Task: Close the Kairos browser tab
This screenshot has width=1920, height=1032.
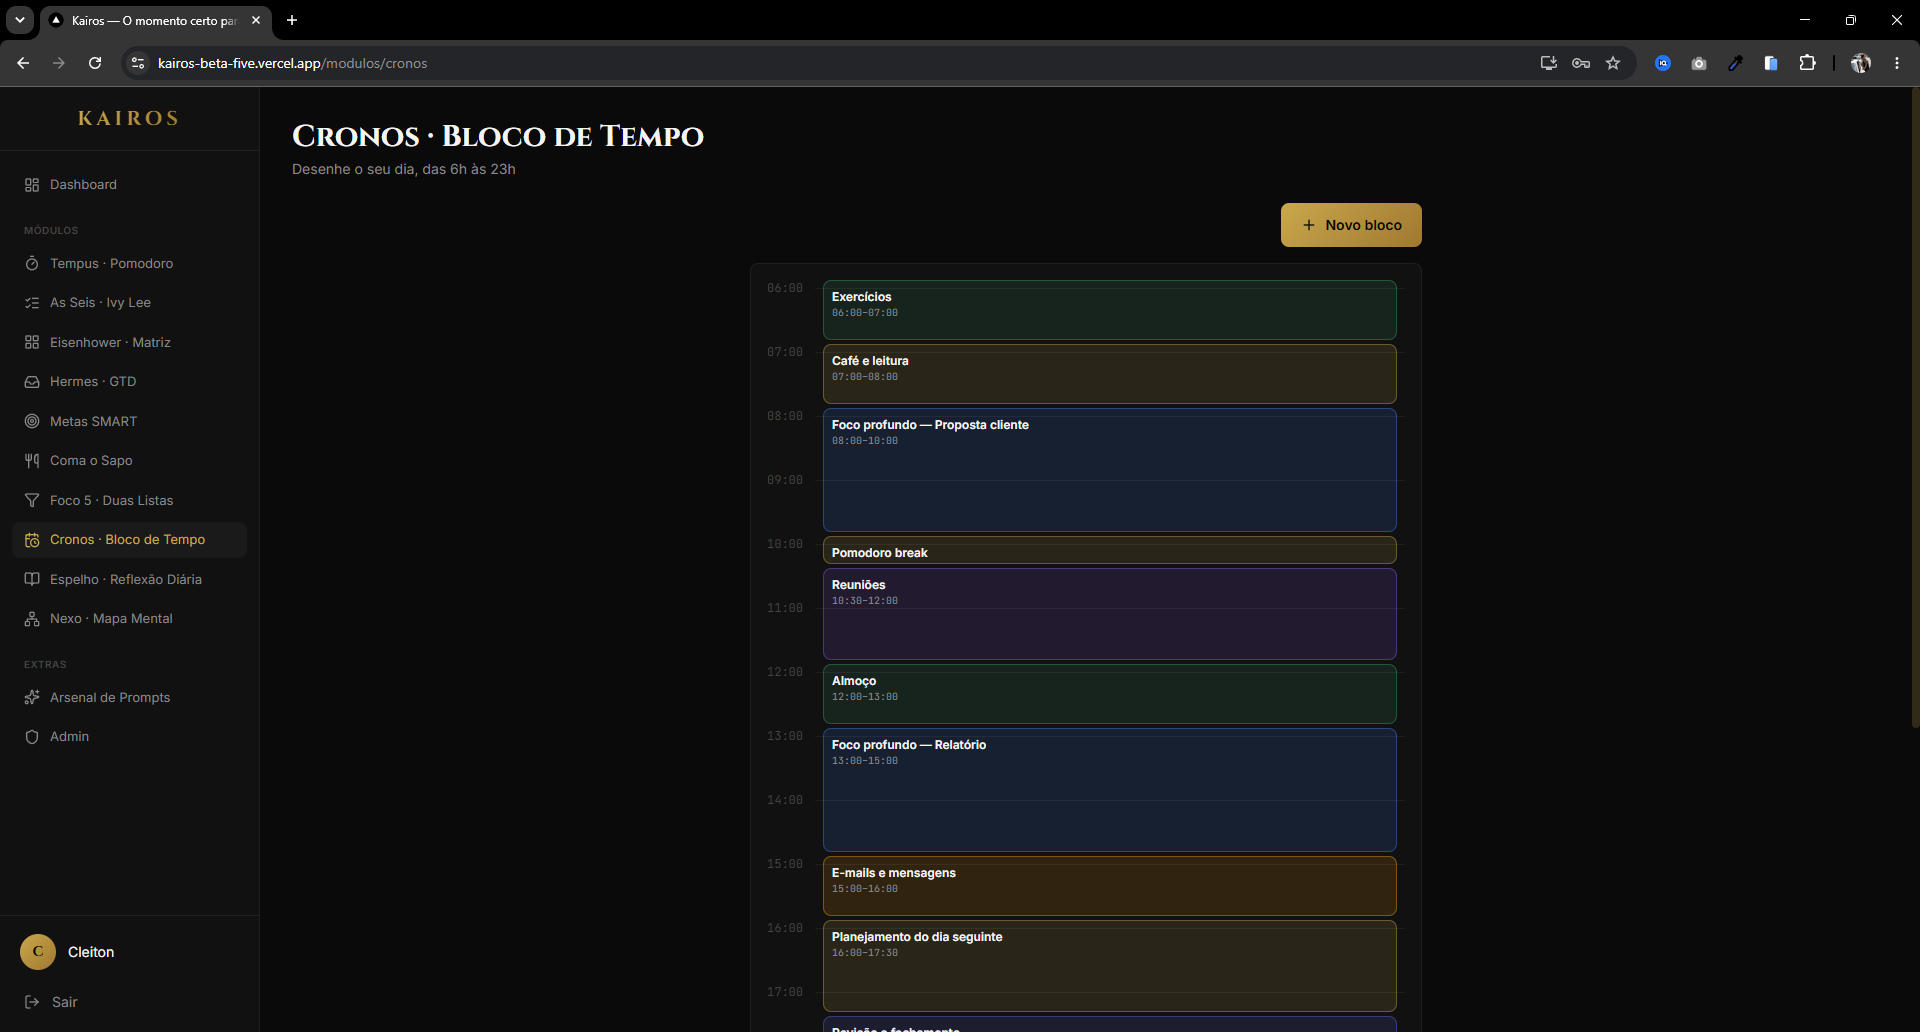Action: 256,20
